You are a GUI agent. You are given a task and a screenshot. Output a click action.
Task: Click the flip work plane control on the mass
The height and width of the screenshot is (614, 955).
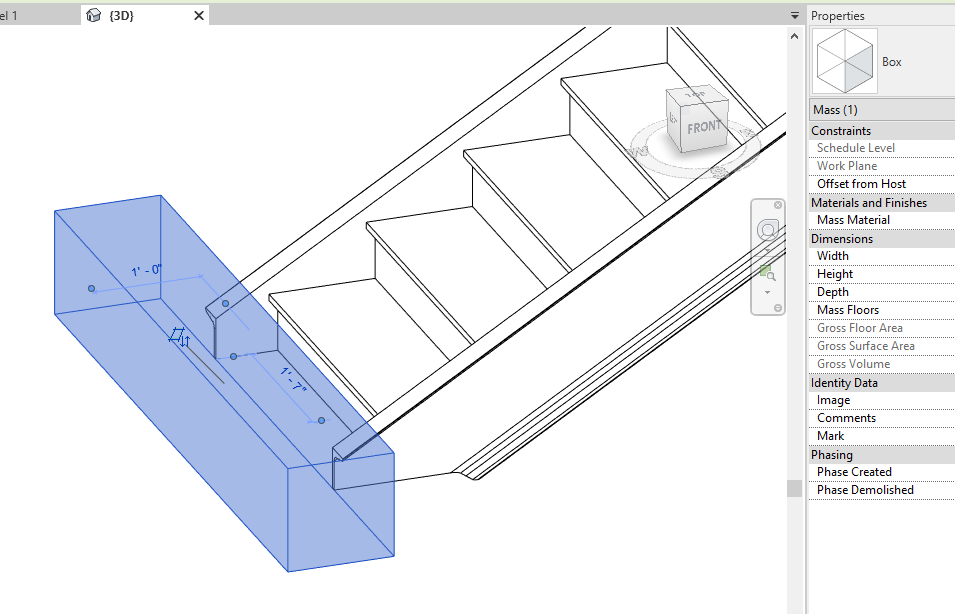point(180,337)
